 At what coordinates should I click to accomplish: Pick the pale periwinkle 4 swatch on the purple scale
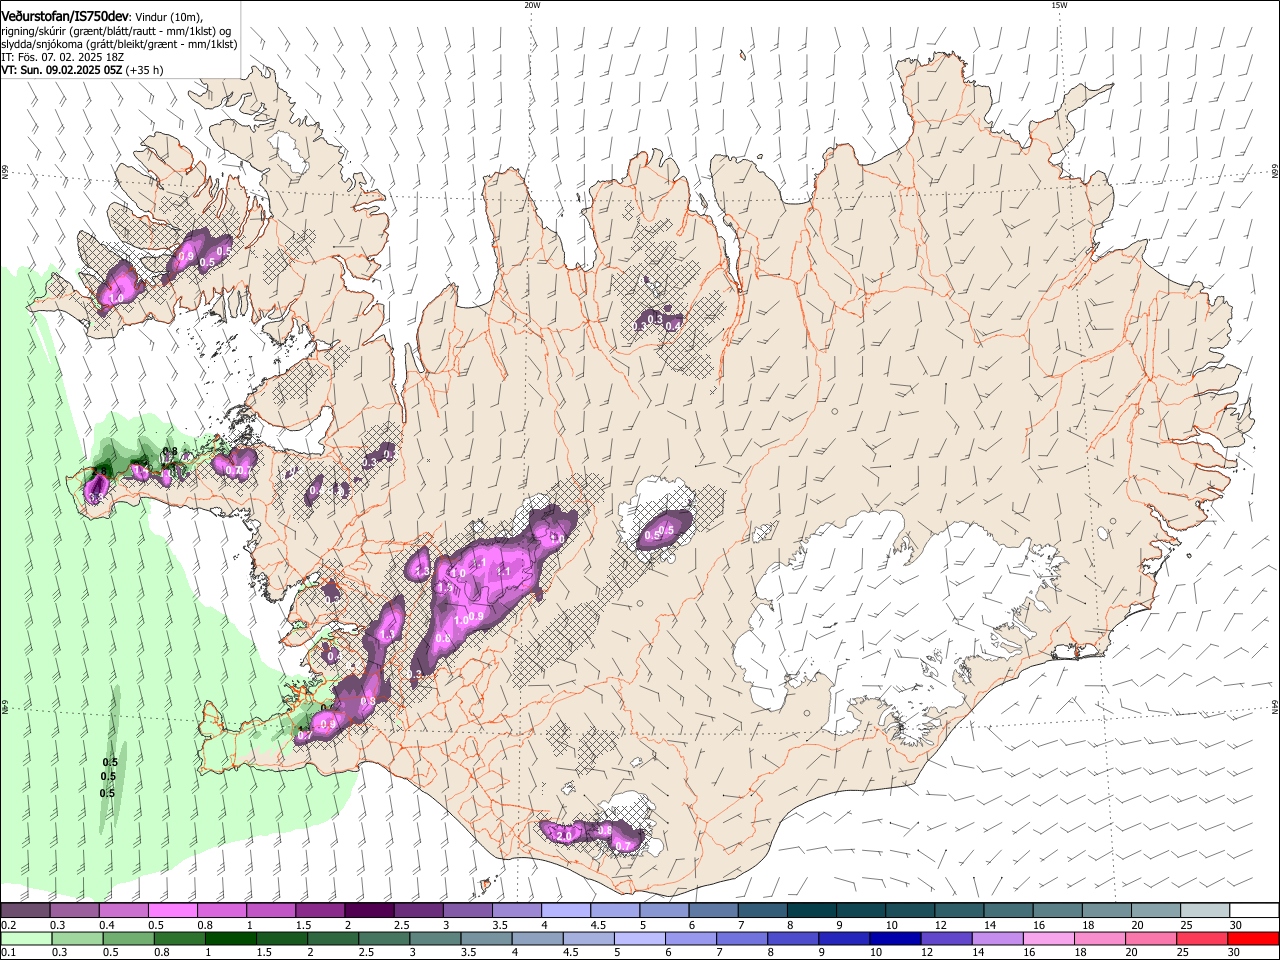point(566,911)
